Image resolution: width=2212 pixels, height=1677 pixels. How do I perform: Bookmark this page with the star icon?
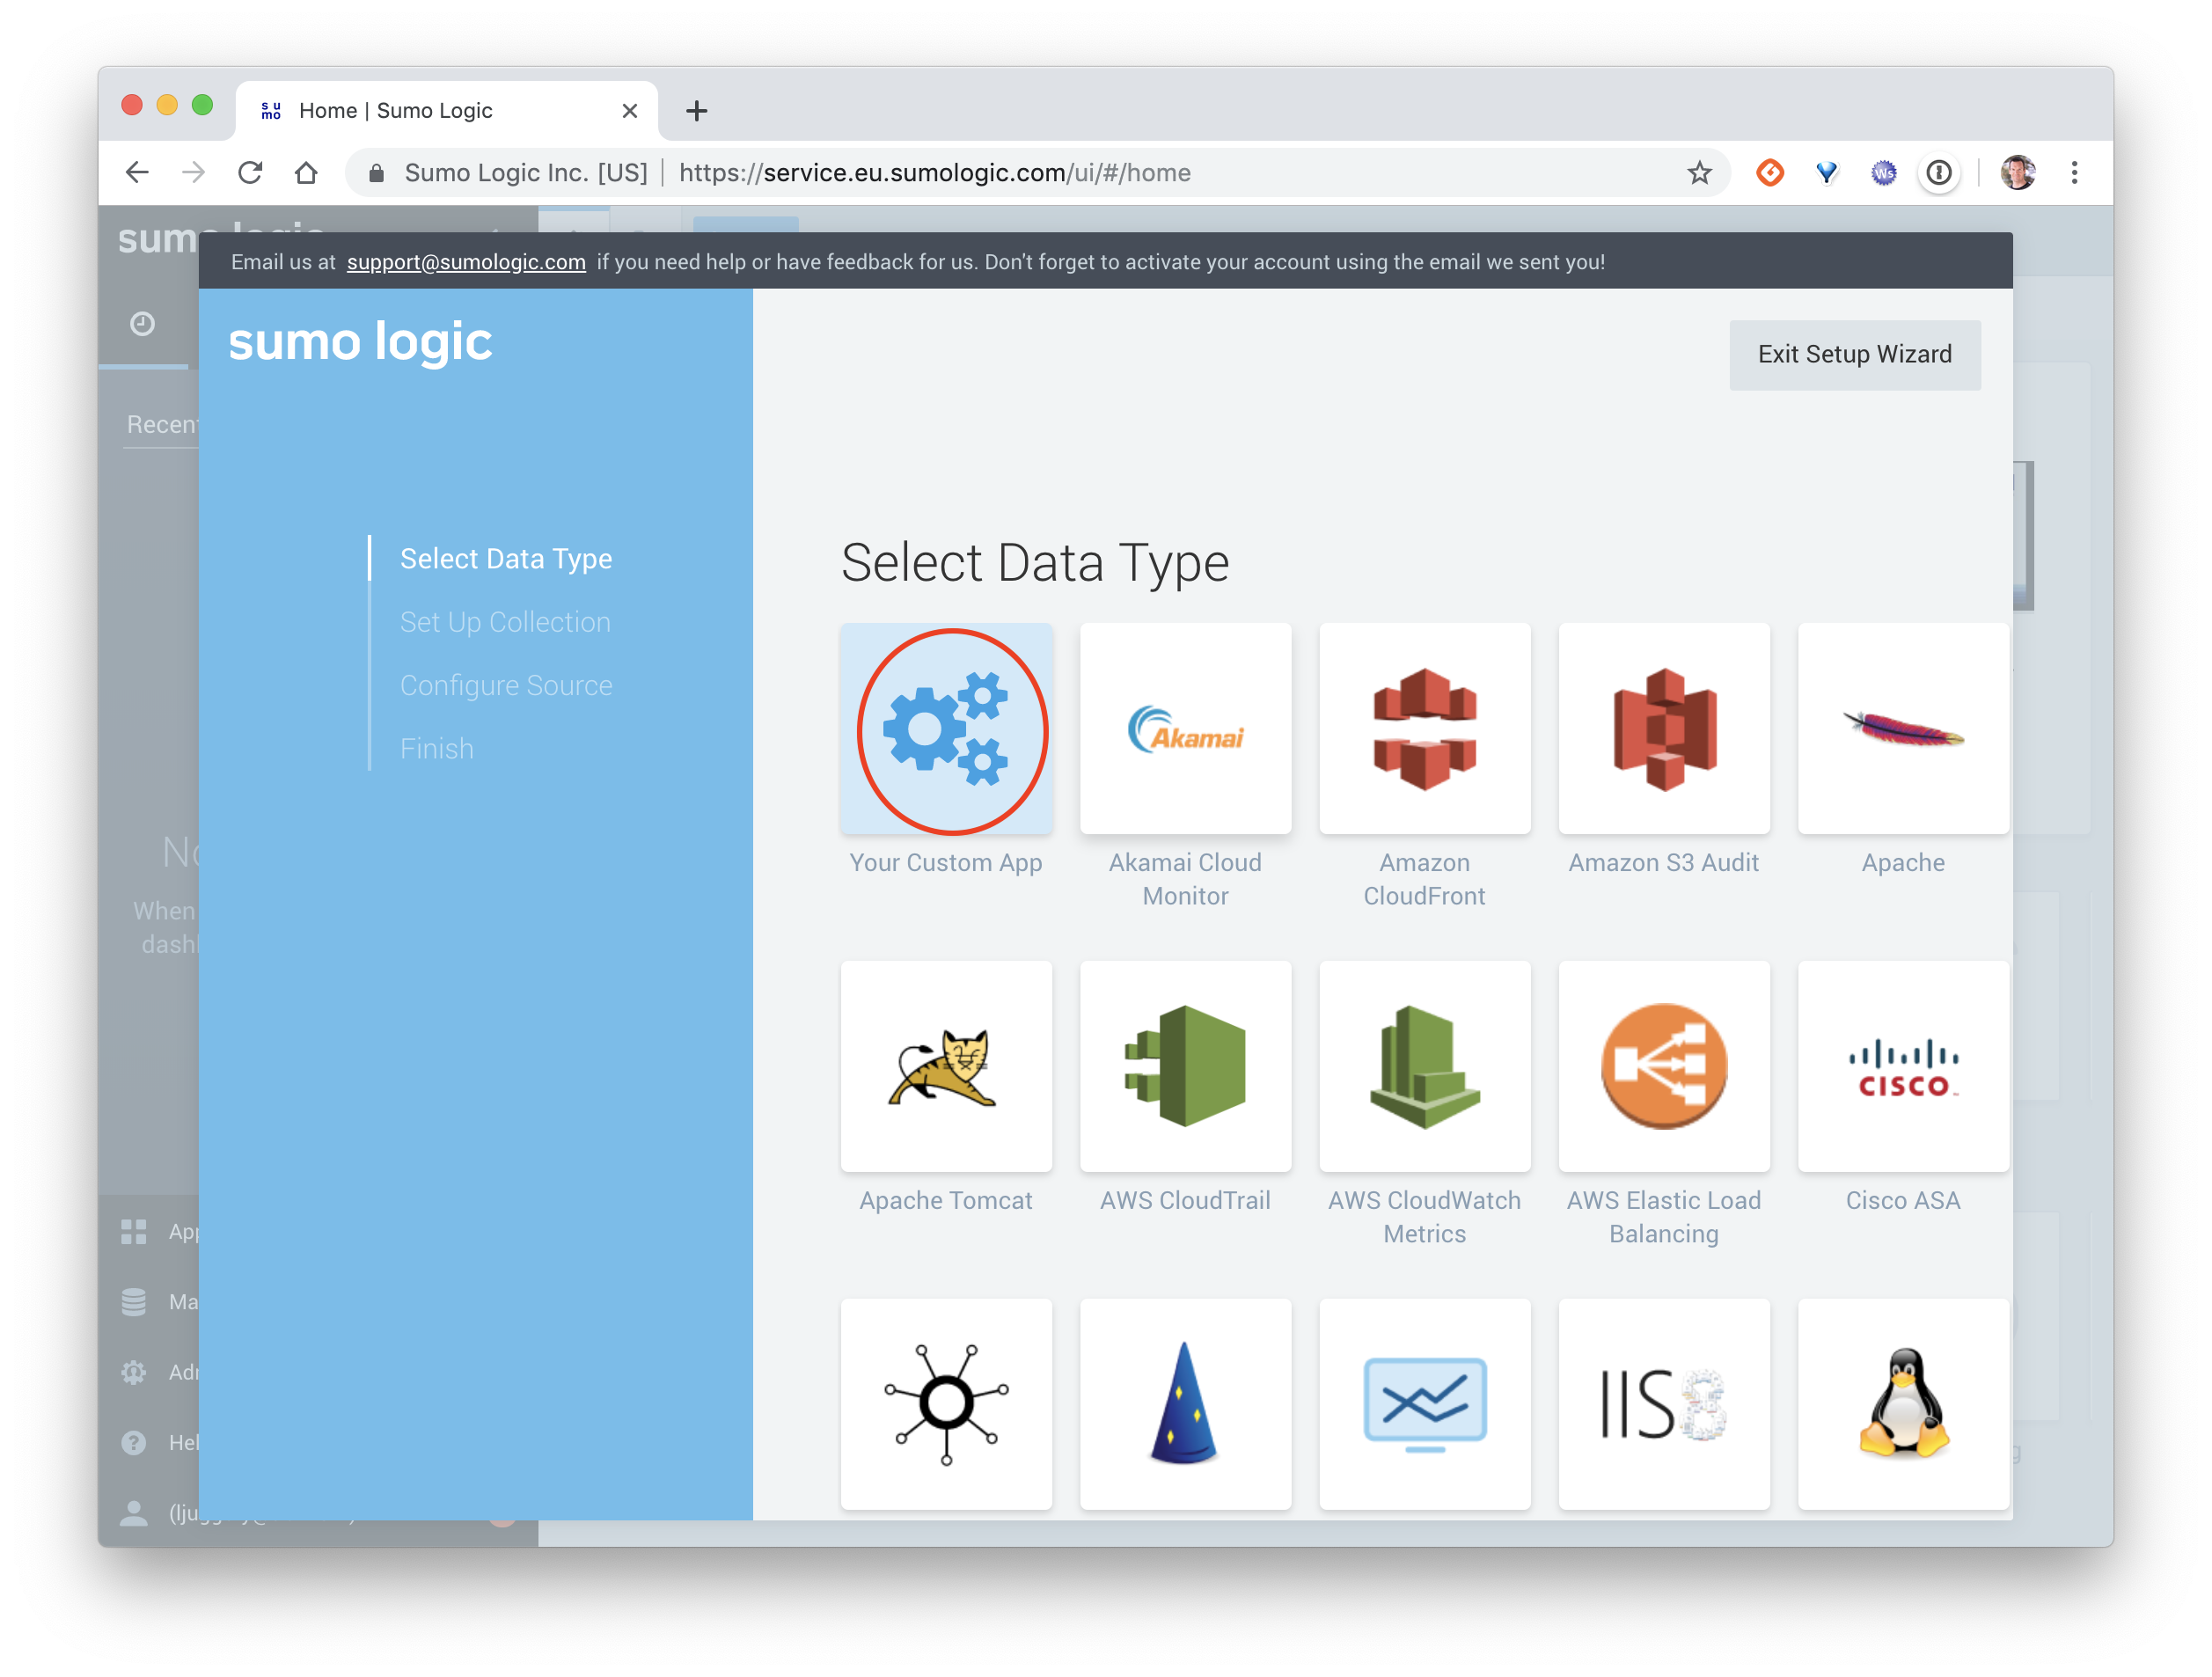[1699, 173]
